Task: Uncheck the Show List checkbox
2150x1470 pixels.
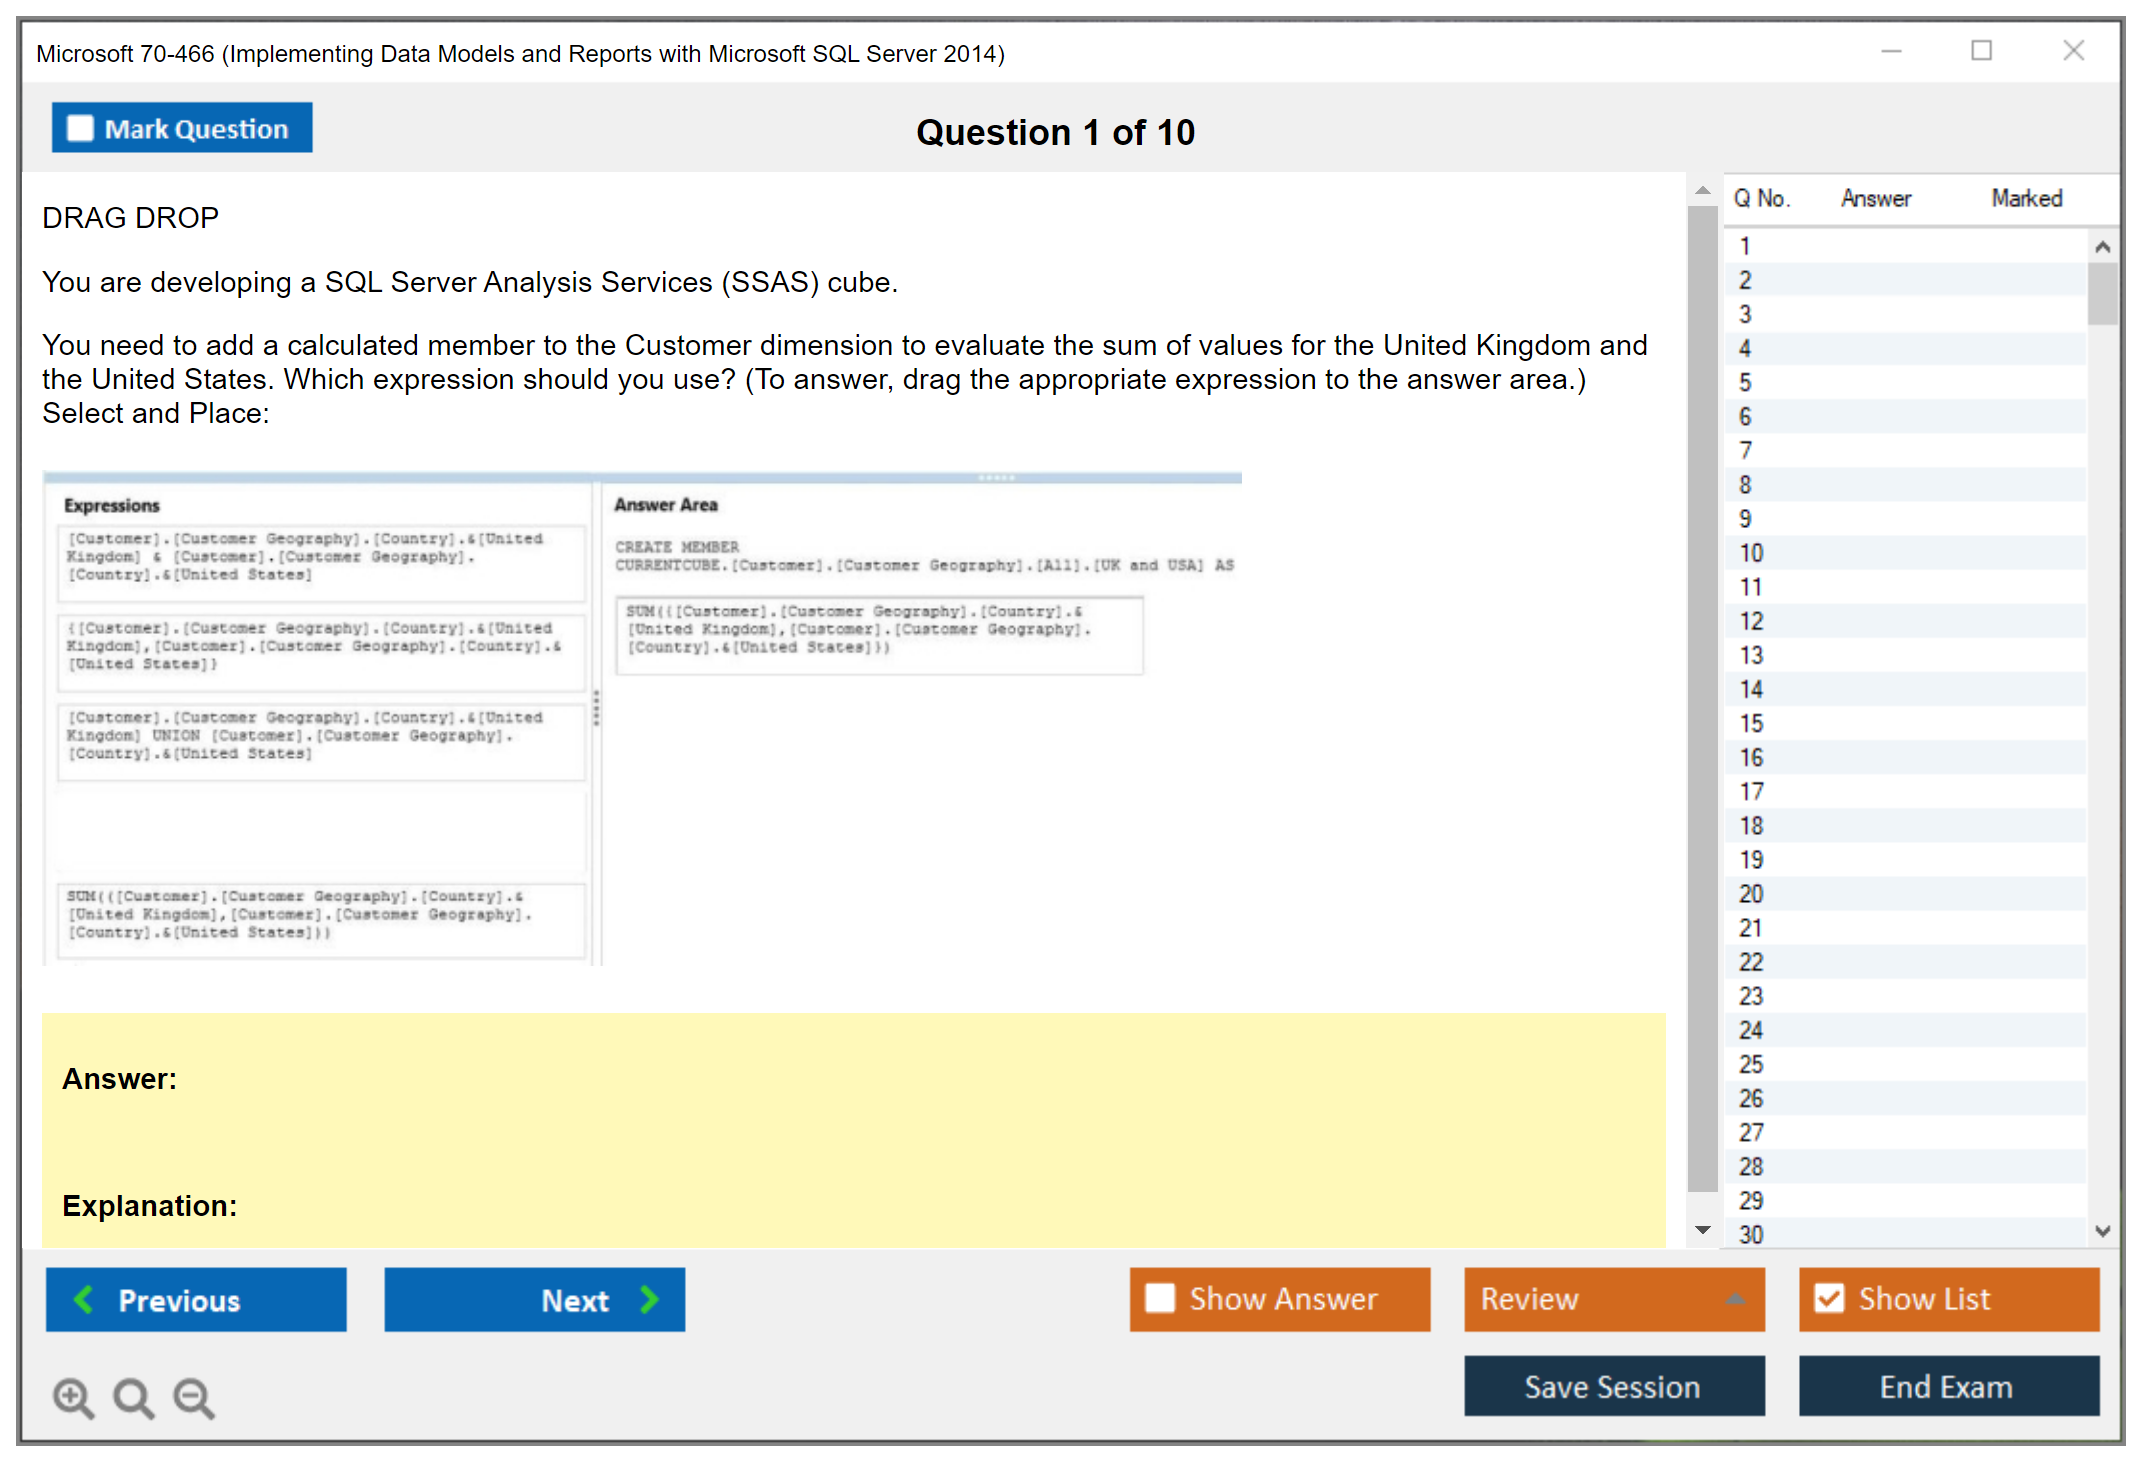Action: (1829, 1298)
